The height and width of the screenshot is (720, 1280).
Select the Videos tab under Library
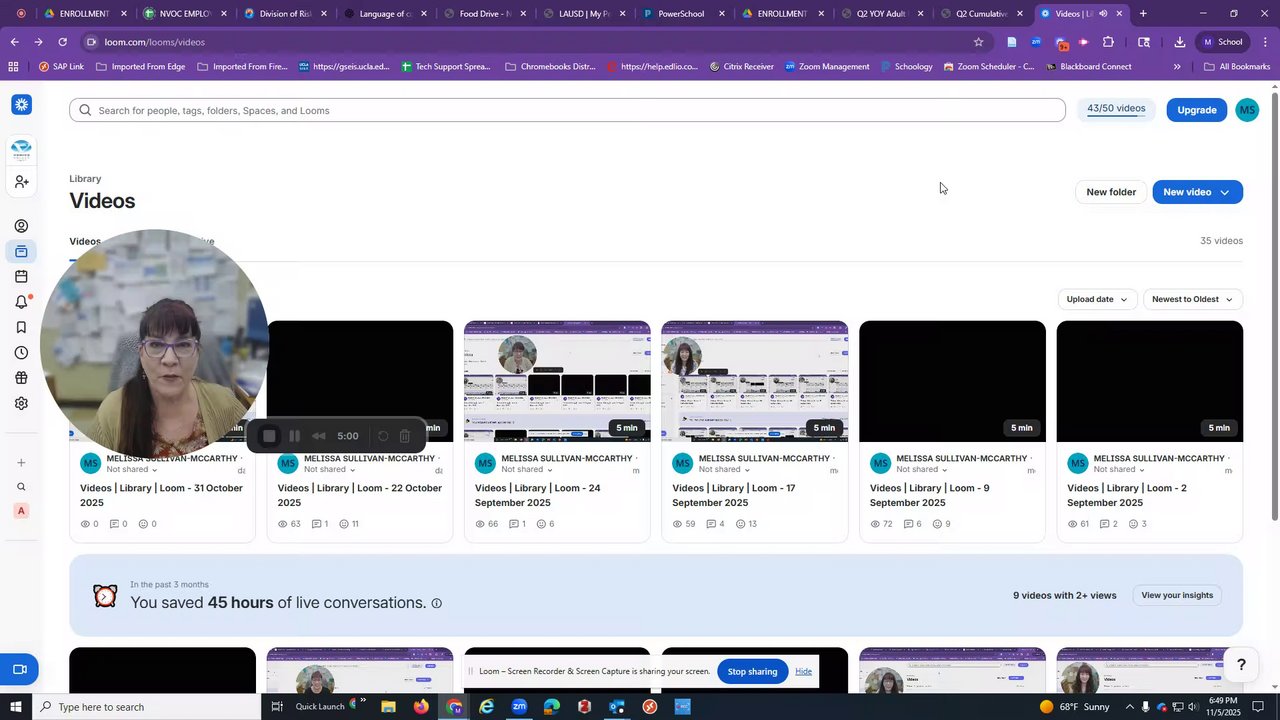click(85, 242)
